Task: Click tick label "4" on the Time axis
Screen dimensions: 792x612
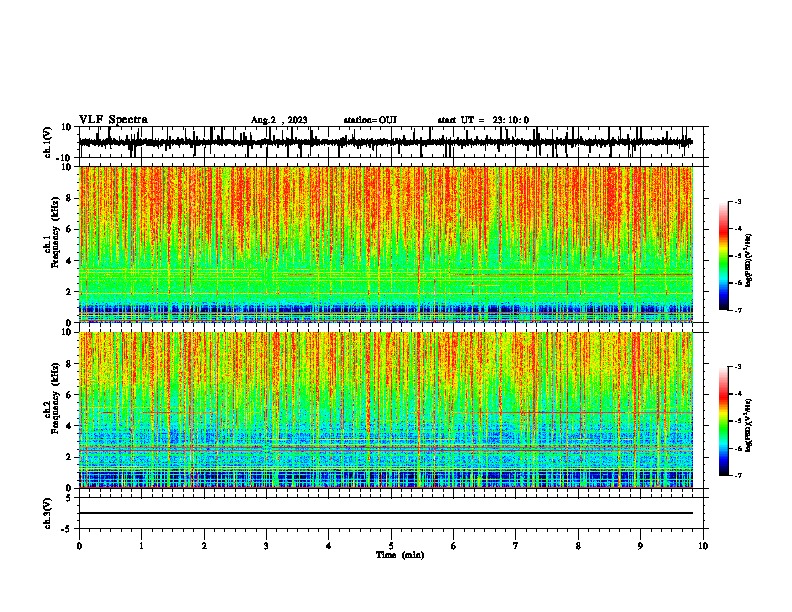Action: [x=329, y=546]
